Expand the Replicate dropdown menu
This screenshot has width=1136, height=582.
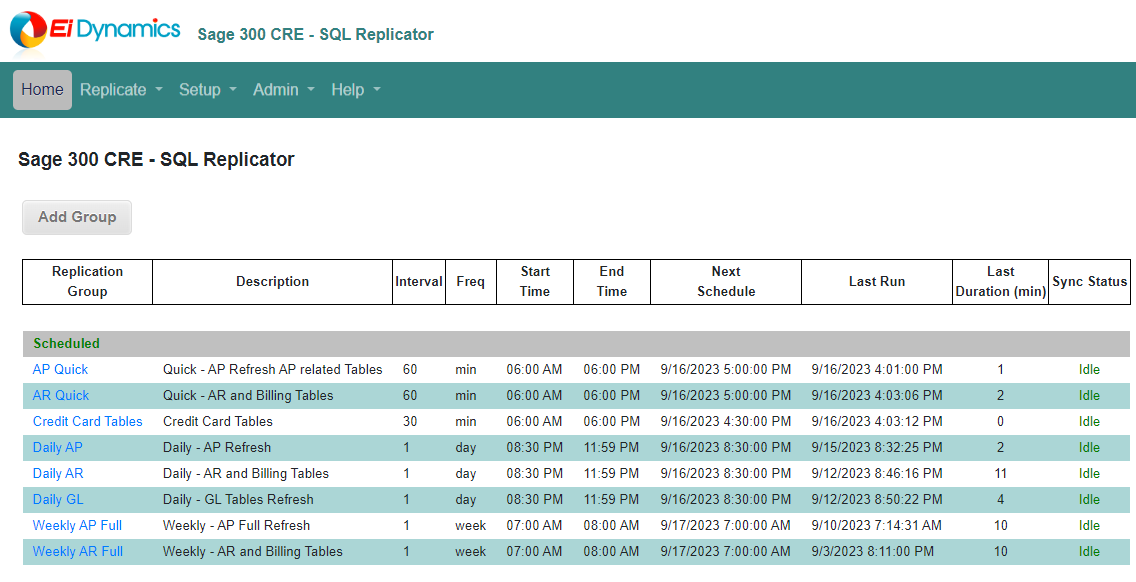[x=121, y=90]
